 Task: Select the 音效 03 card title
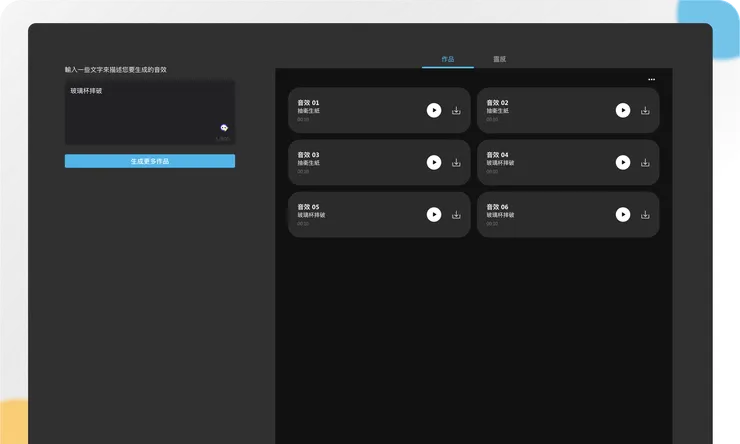pos(308,155)
